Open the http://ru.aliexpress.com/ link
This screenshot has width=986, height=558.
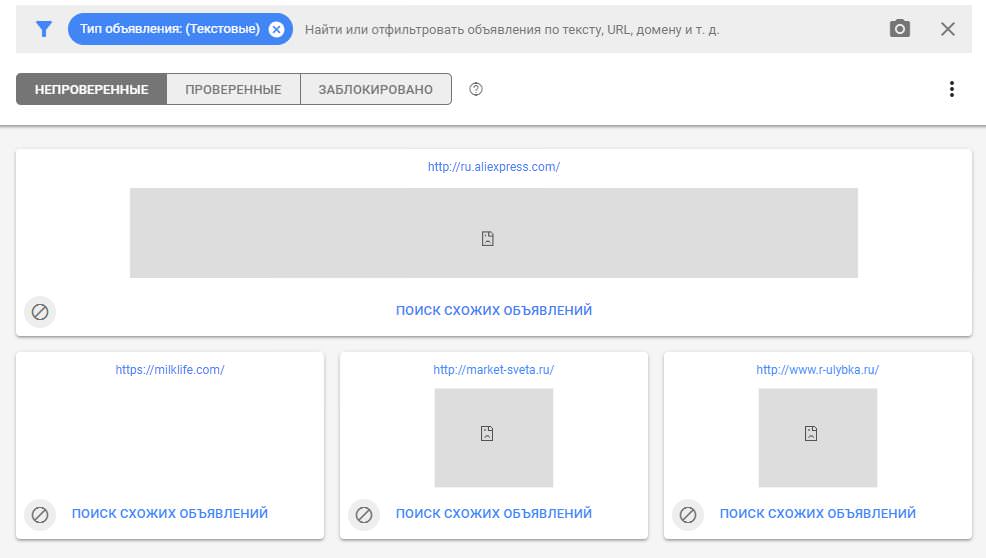point(493,167)
